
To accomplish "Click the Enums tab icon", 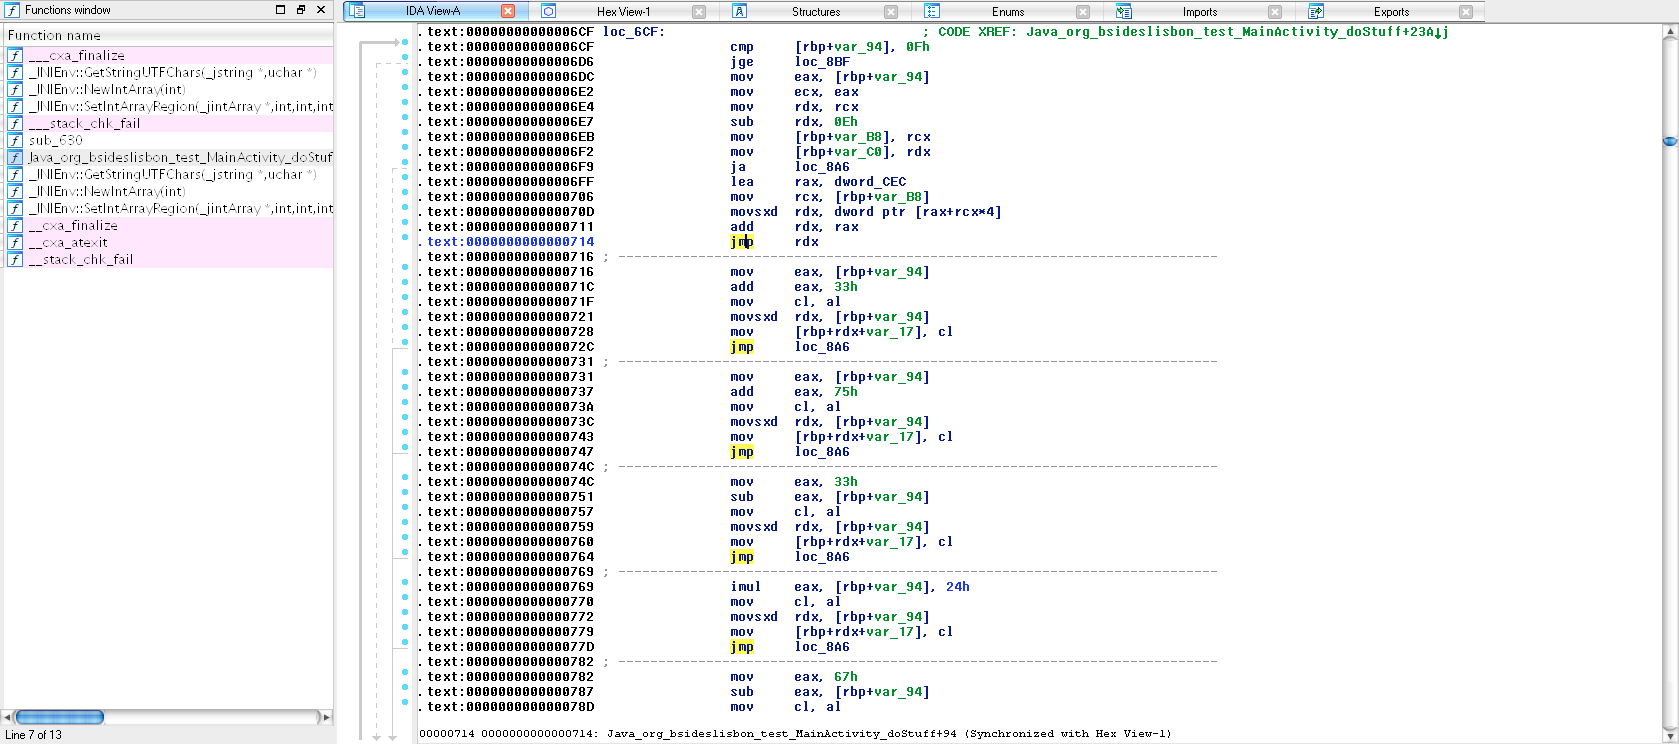I will [x=932, y=11].
